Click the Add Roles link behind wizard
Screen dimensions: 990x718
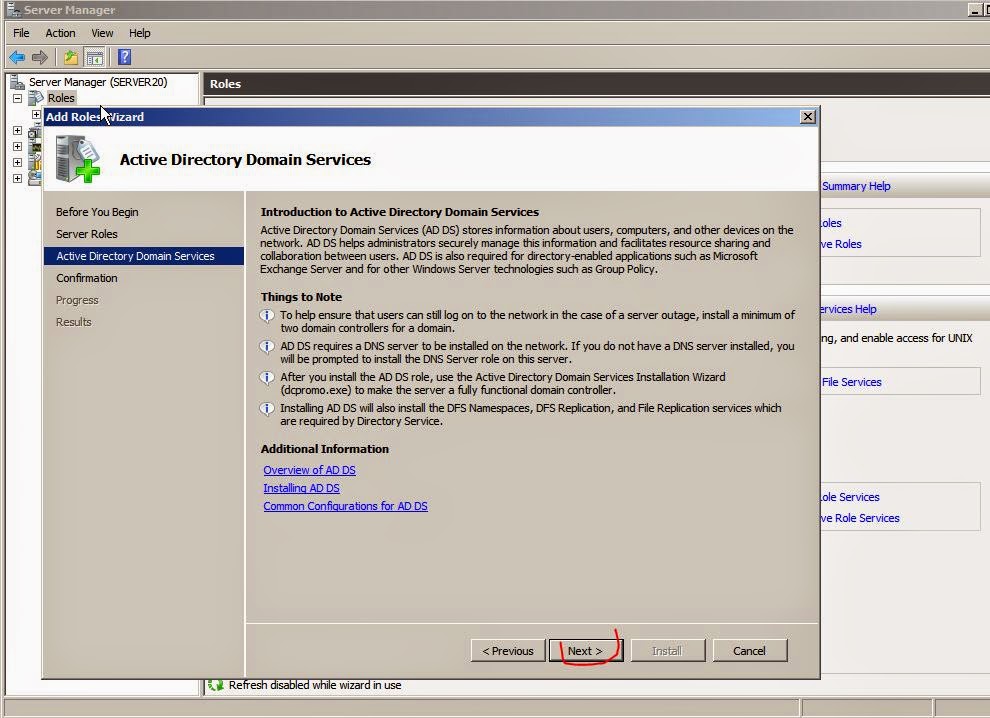coord(831,224)
